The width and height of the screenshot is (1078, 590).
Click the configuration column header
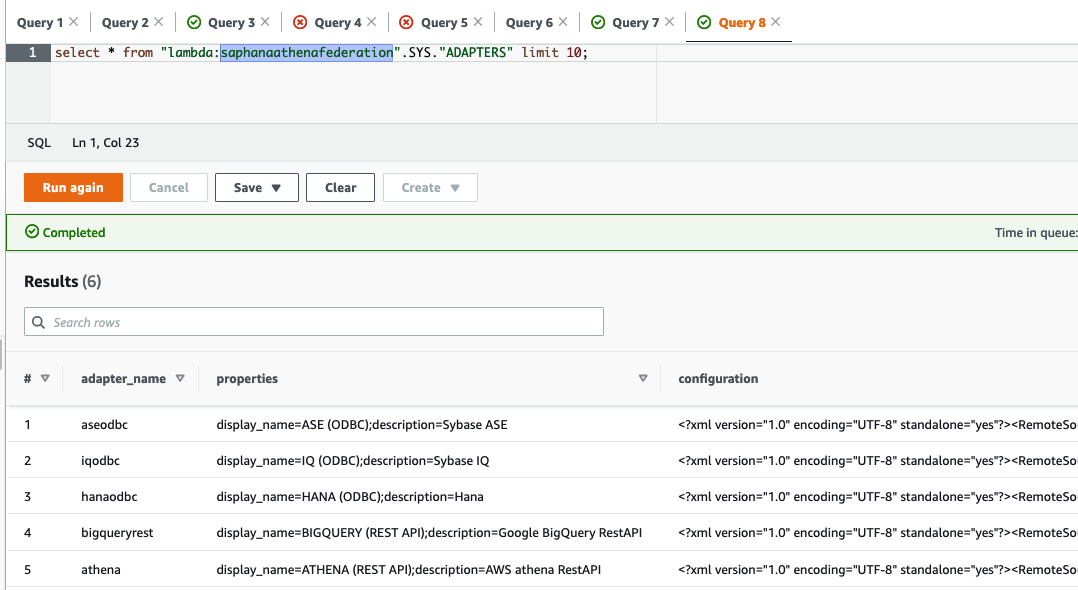(718, 379)
